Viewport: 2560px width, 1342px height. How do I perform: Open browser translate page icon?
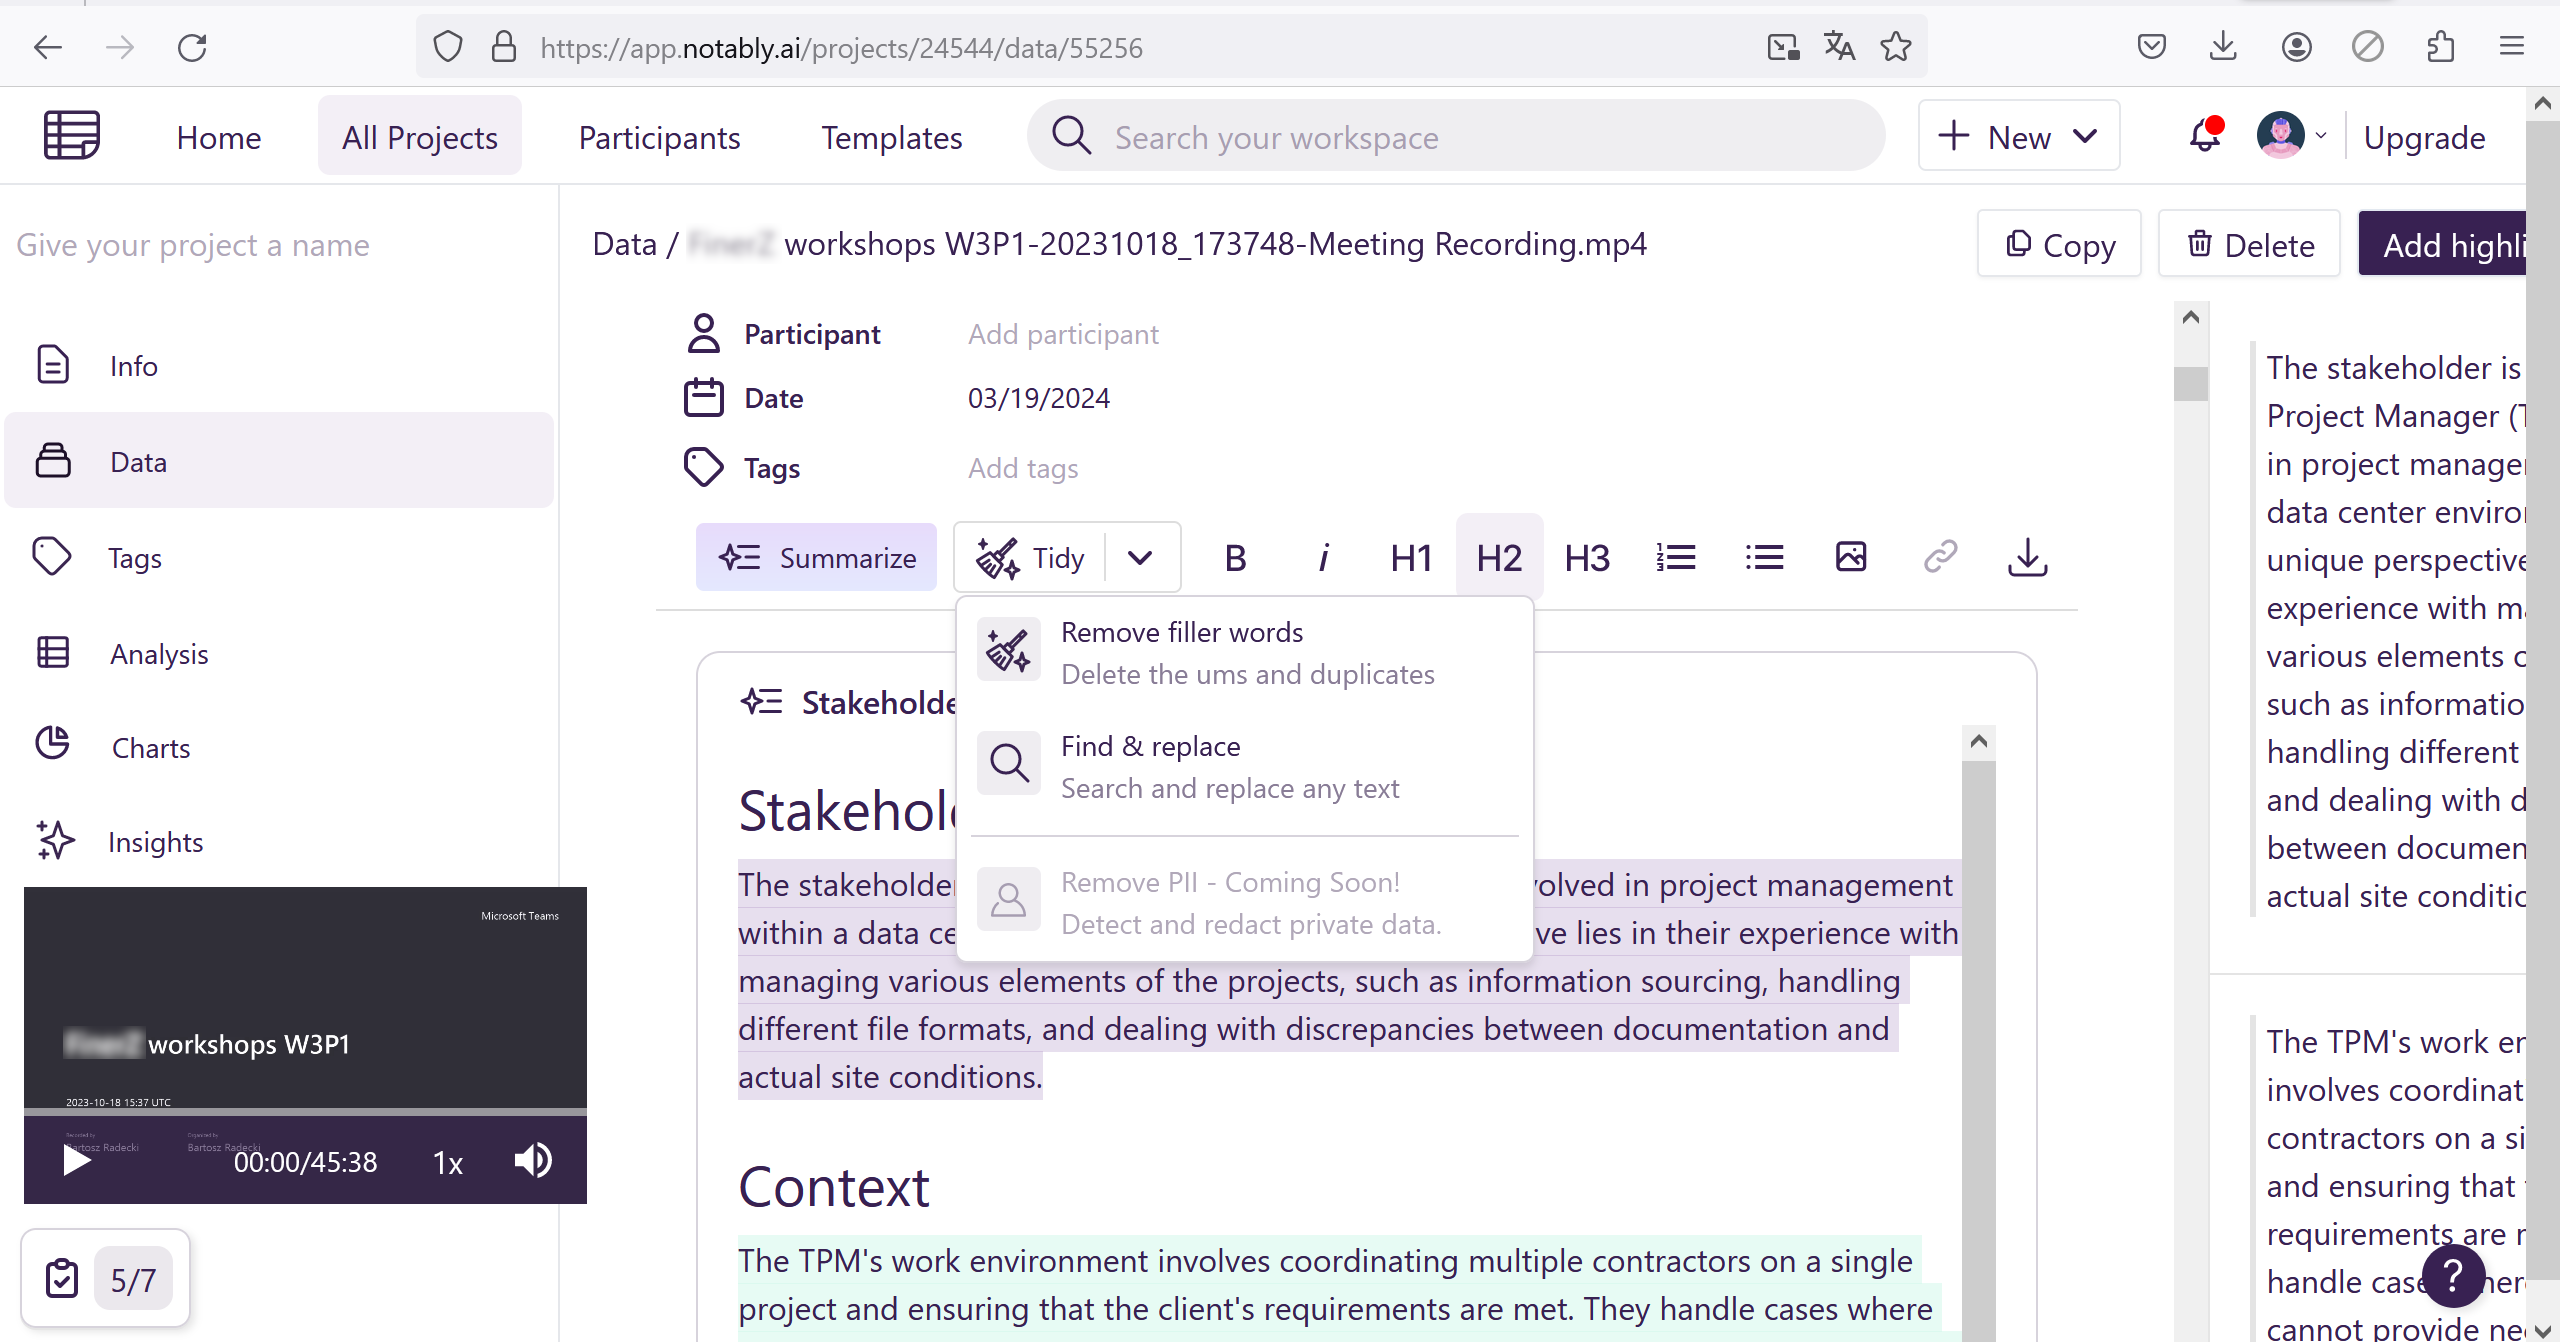pyautogui.click(x=1839, y=47)
